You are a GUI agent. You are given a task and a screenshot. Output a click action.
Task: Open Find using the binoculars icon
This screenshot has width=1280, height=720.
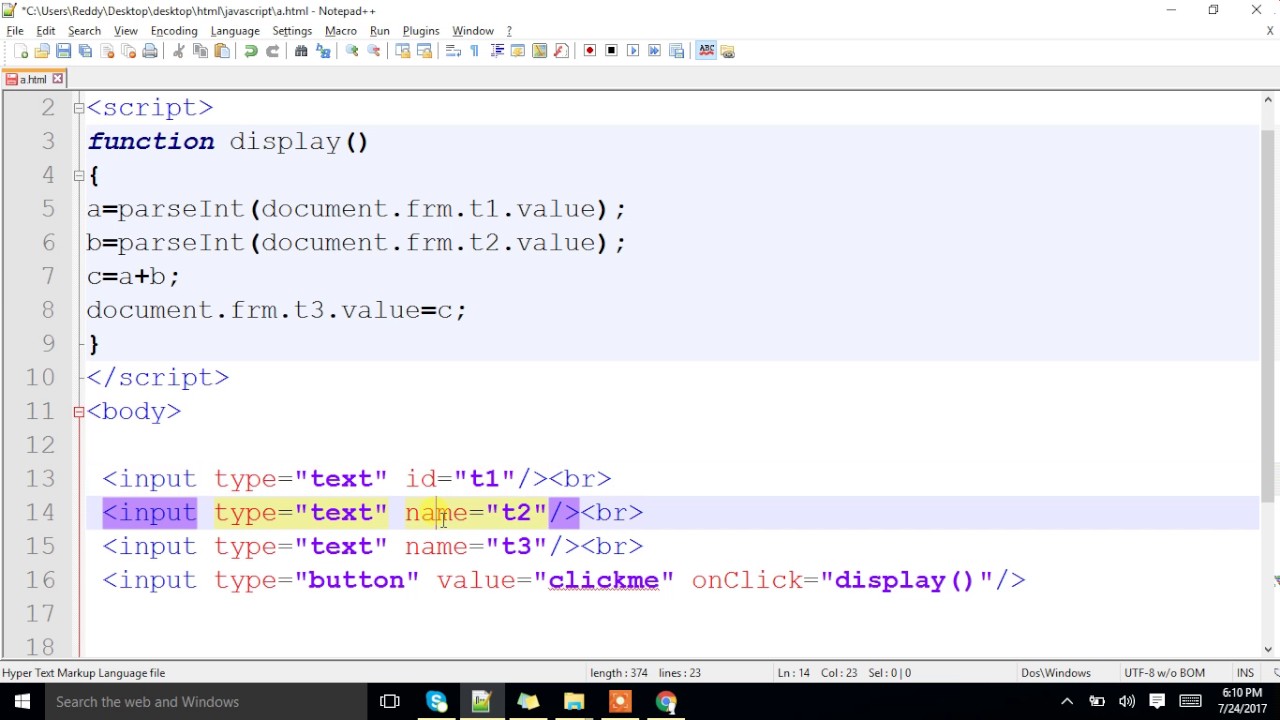click(x=301, y=51)
